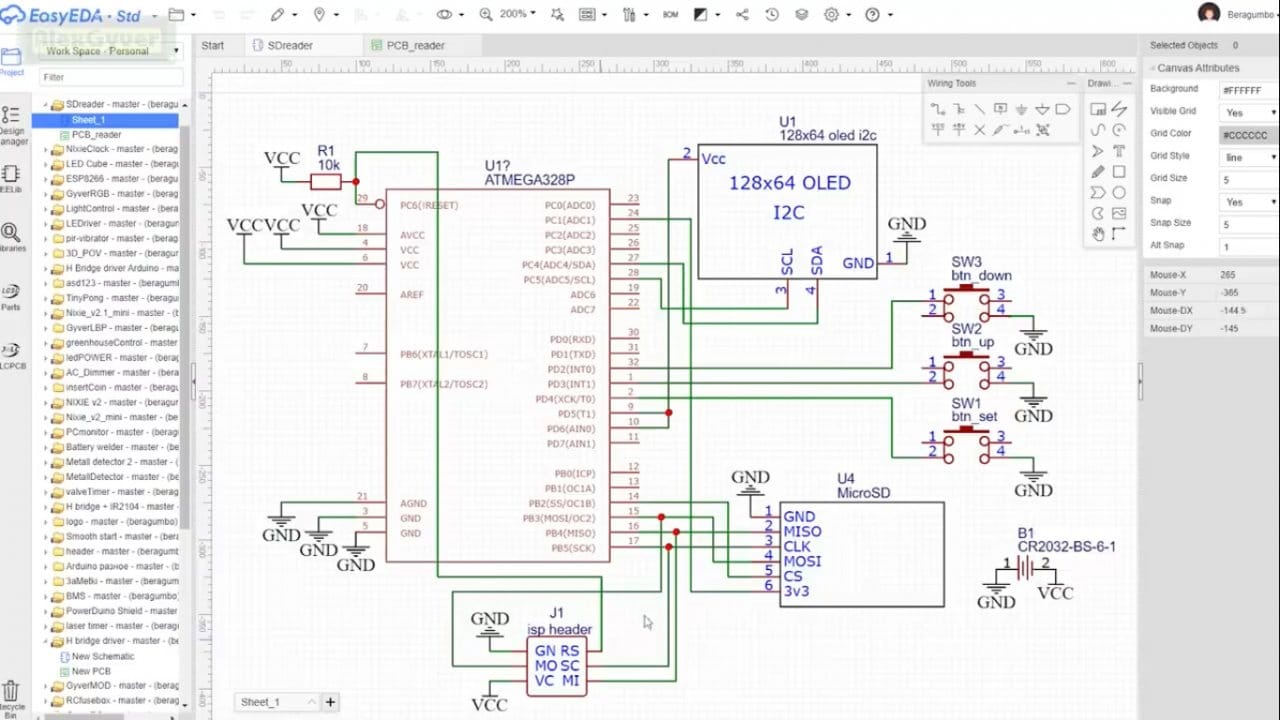Select the Text tool in Drawing Tools
This screenshot has width=1280, height=720.
(x=1119, y=151)
